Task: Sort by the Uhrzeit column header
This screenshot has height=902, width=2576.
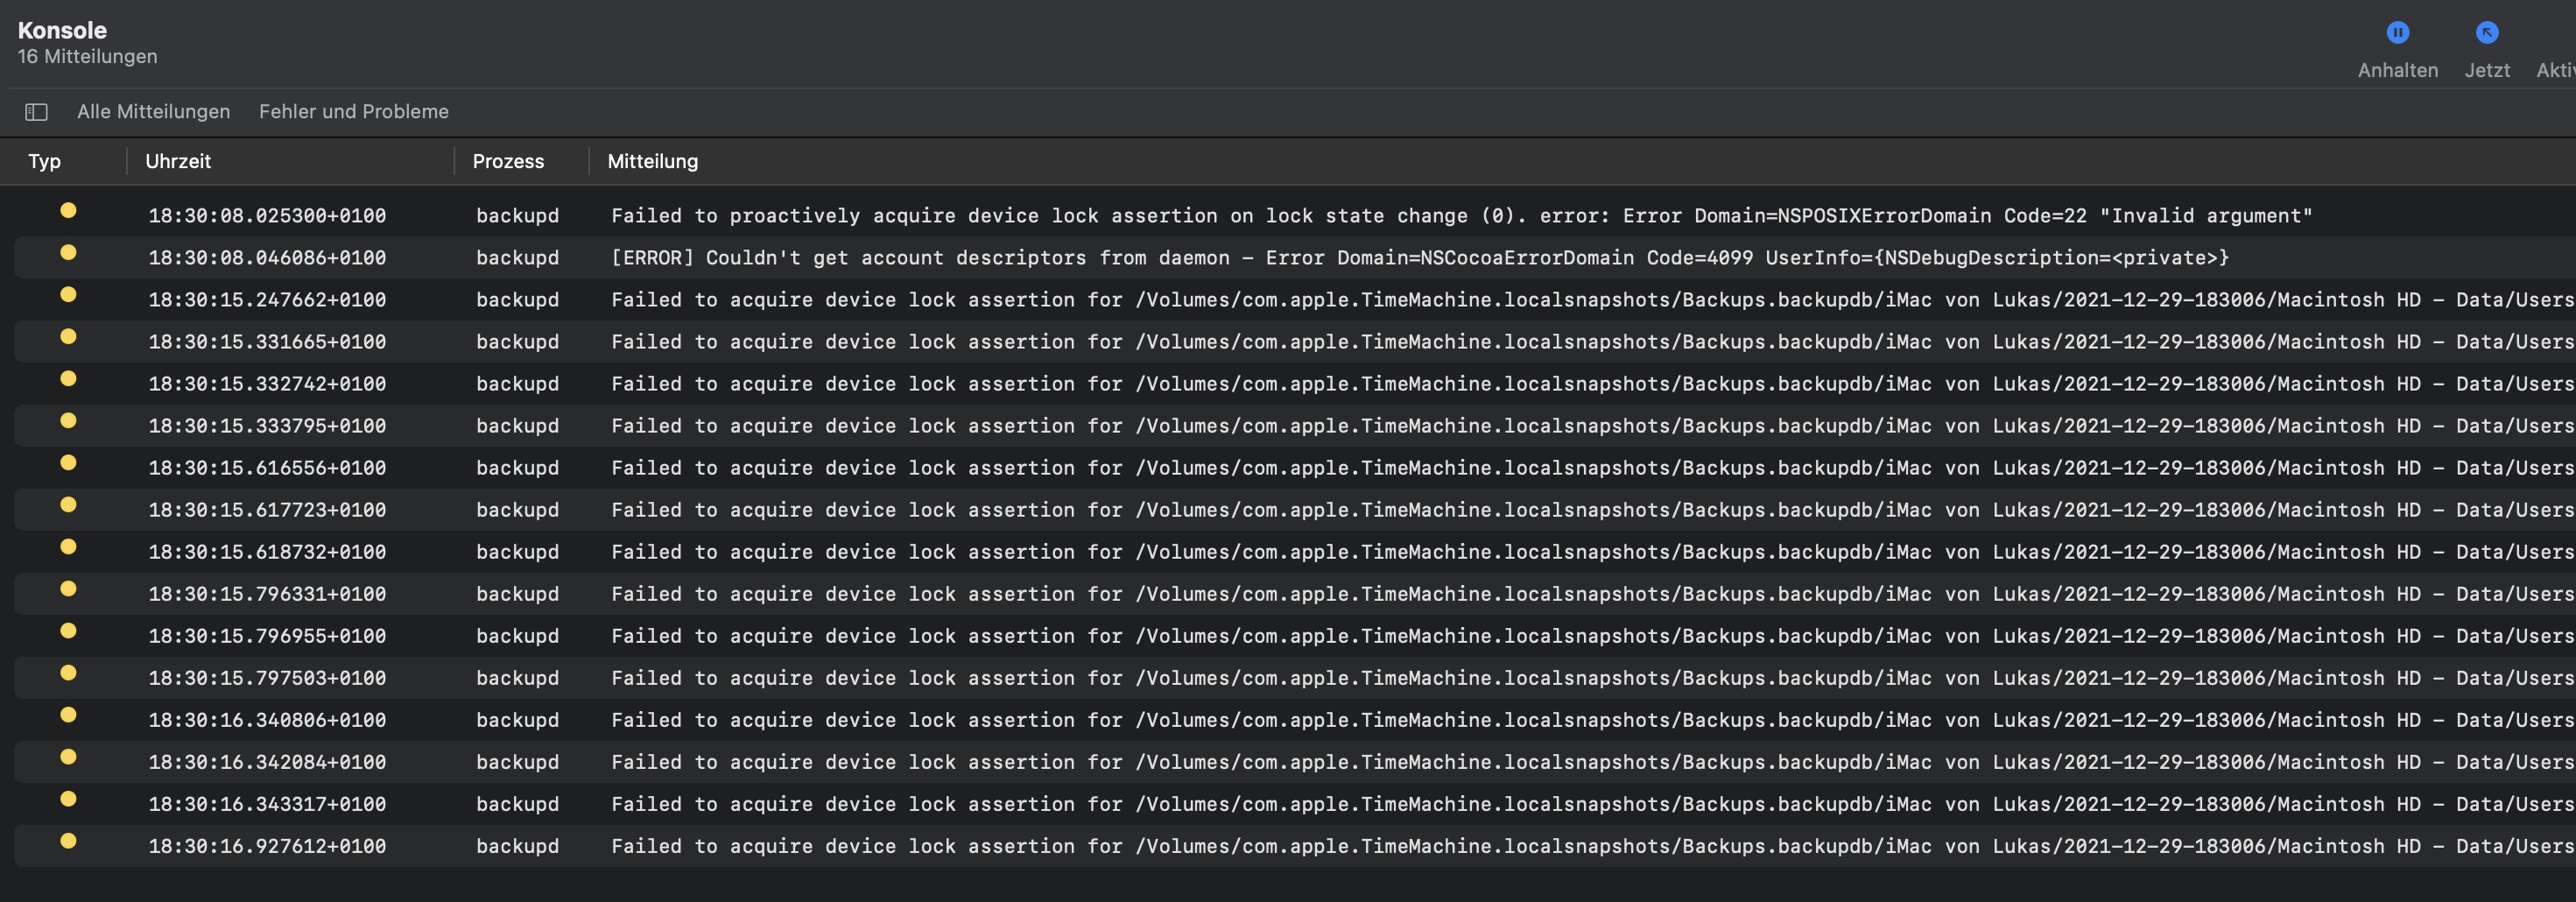Action: pyautogui.click(x=178, y=161)
